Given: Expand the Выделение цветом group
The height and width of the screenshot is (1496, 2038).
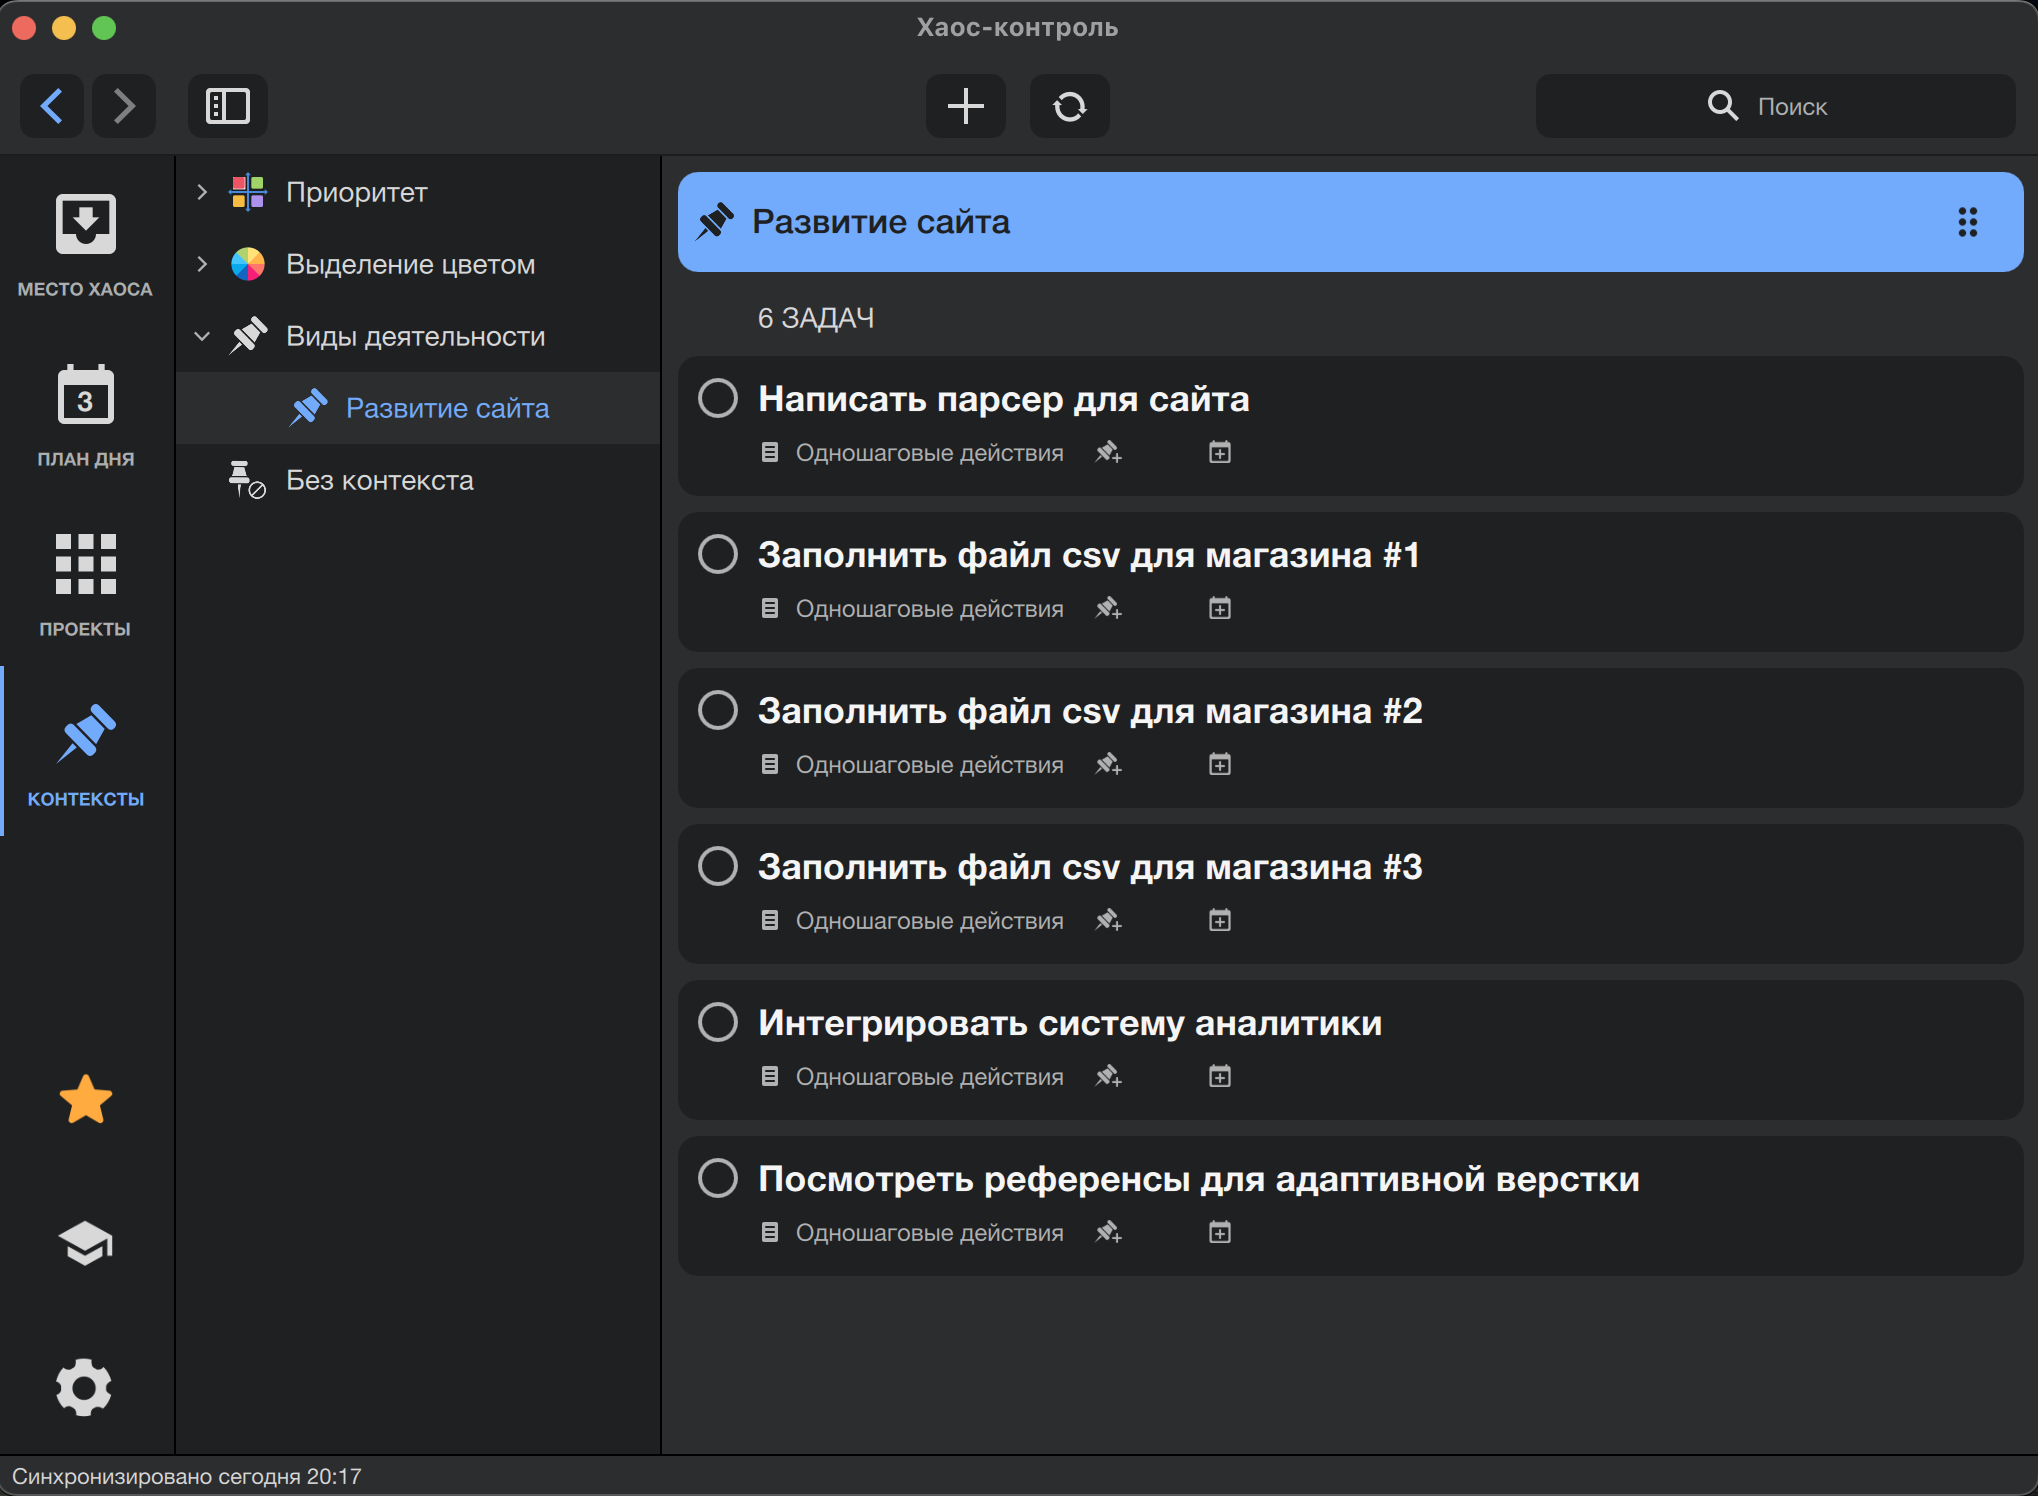Looking at the screenshot, I should [202, 264].
